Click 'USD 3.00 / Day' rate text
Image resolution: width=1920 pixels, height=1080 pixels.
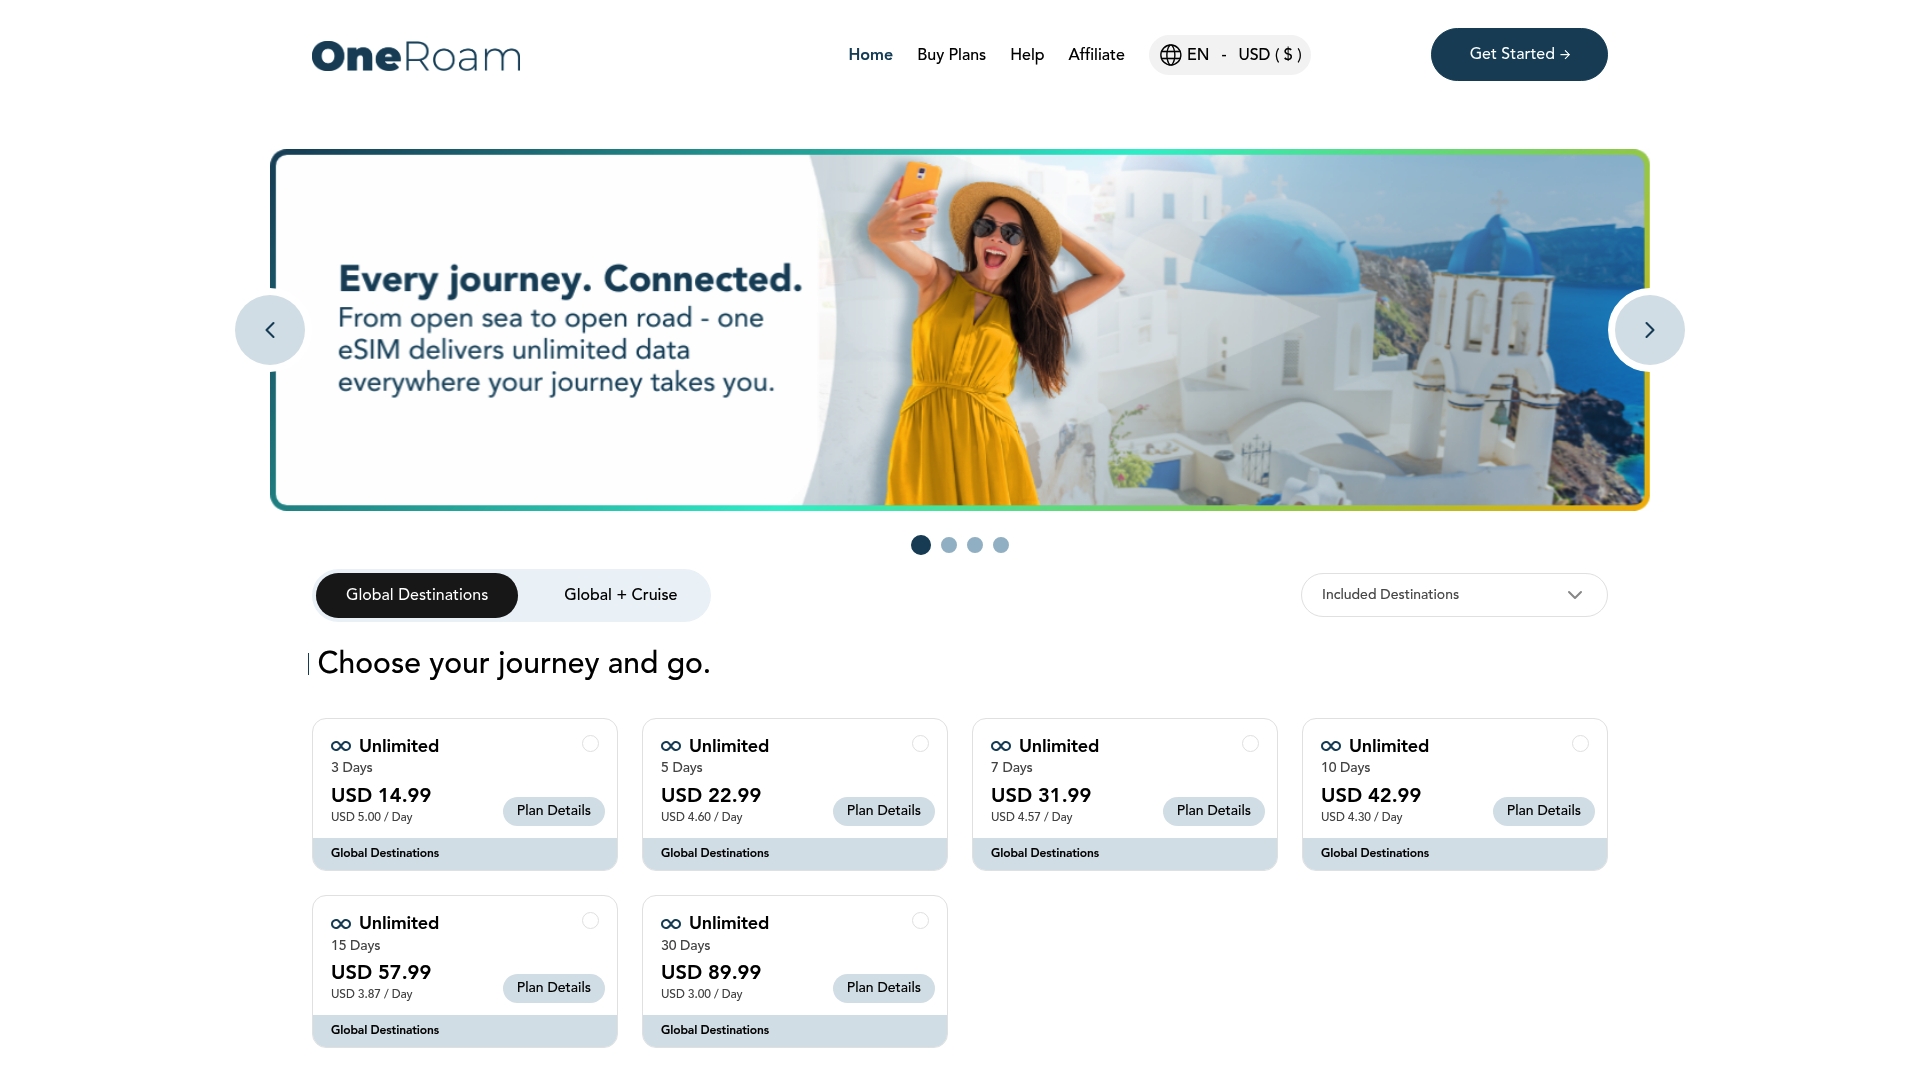702,995
